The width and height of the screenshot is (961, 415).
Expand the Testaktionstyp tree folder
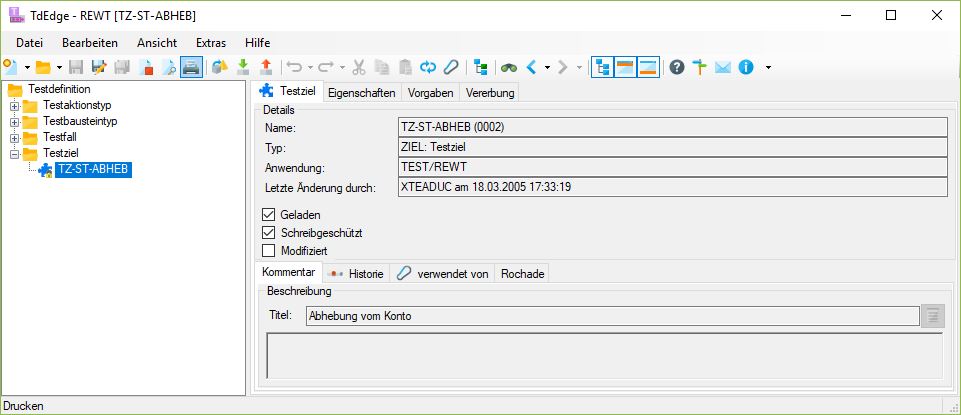(15, 106)
